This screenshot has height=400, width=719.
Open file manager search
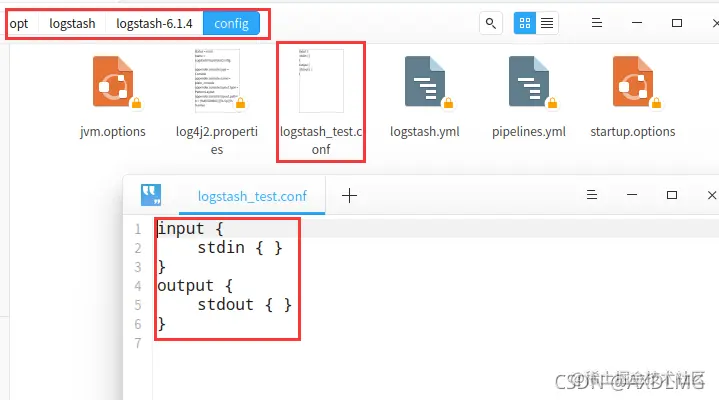pos(491,23)
